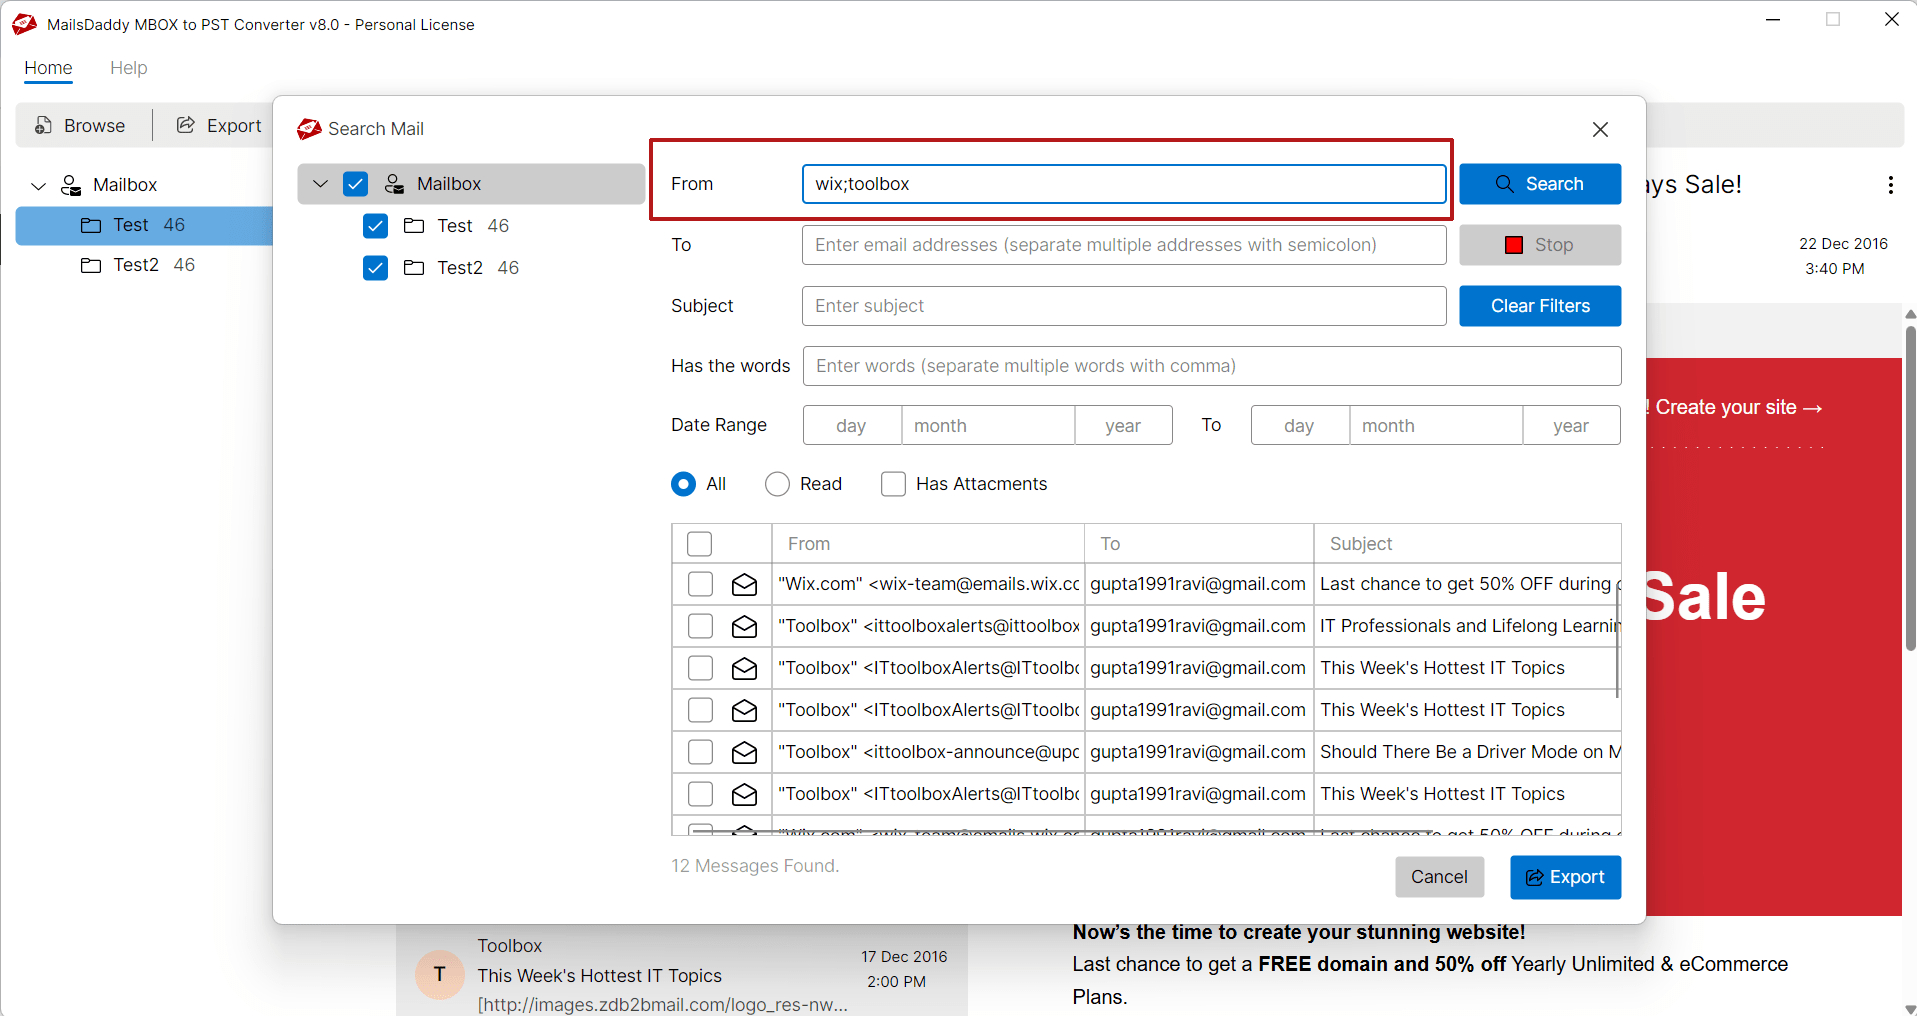Click the Test2 folder icon in main tree
Viewport: 1917px width, 1016px height.
(x=91, y=265)
